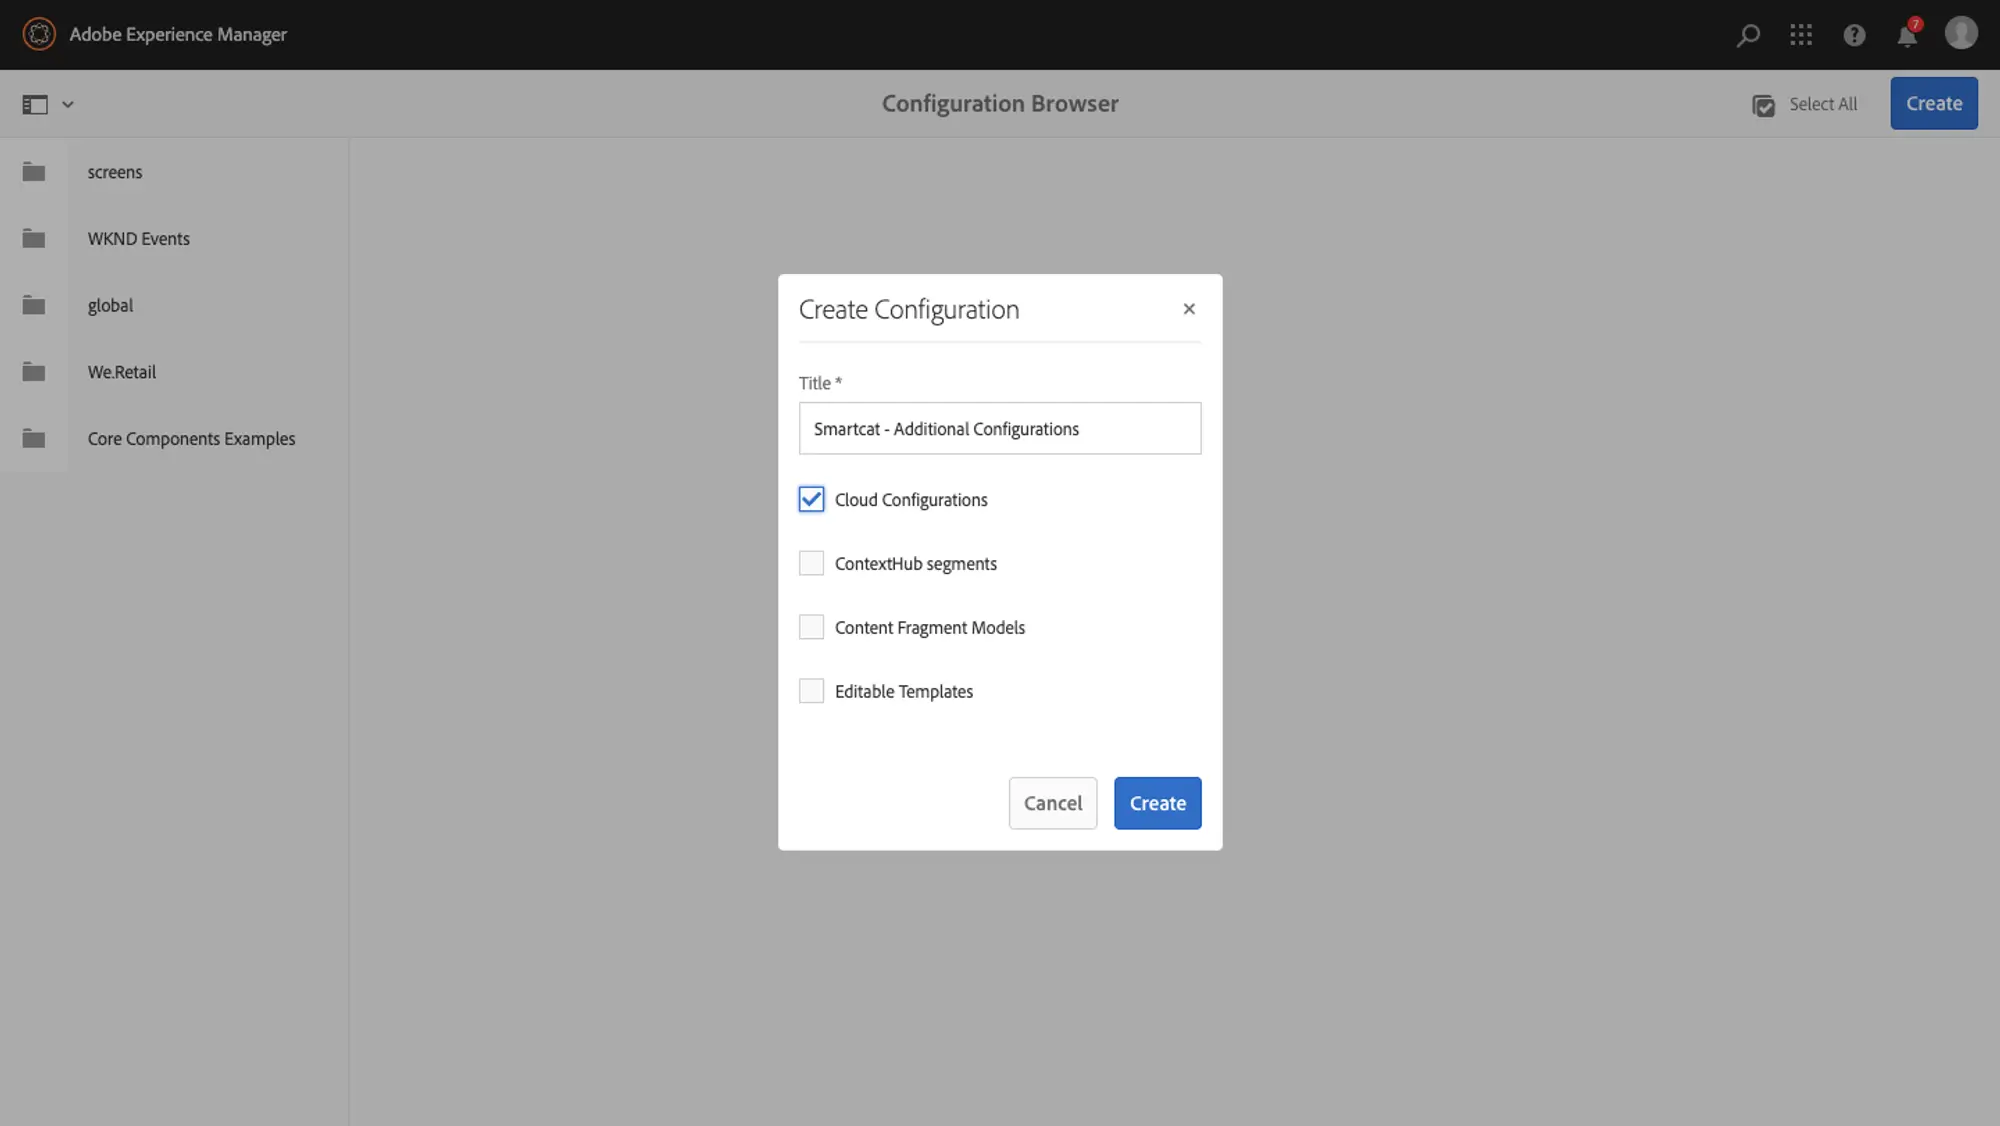Open the Core Components Examples row
Viewport: 2000px width, 1126px height.
174,438
